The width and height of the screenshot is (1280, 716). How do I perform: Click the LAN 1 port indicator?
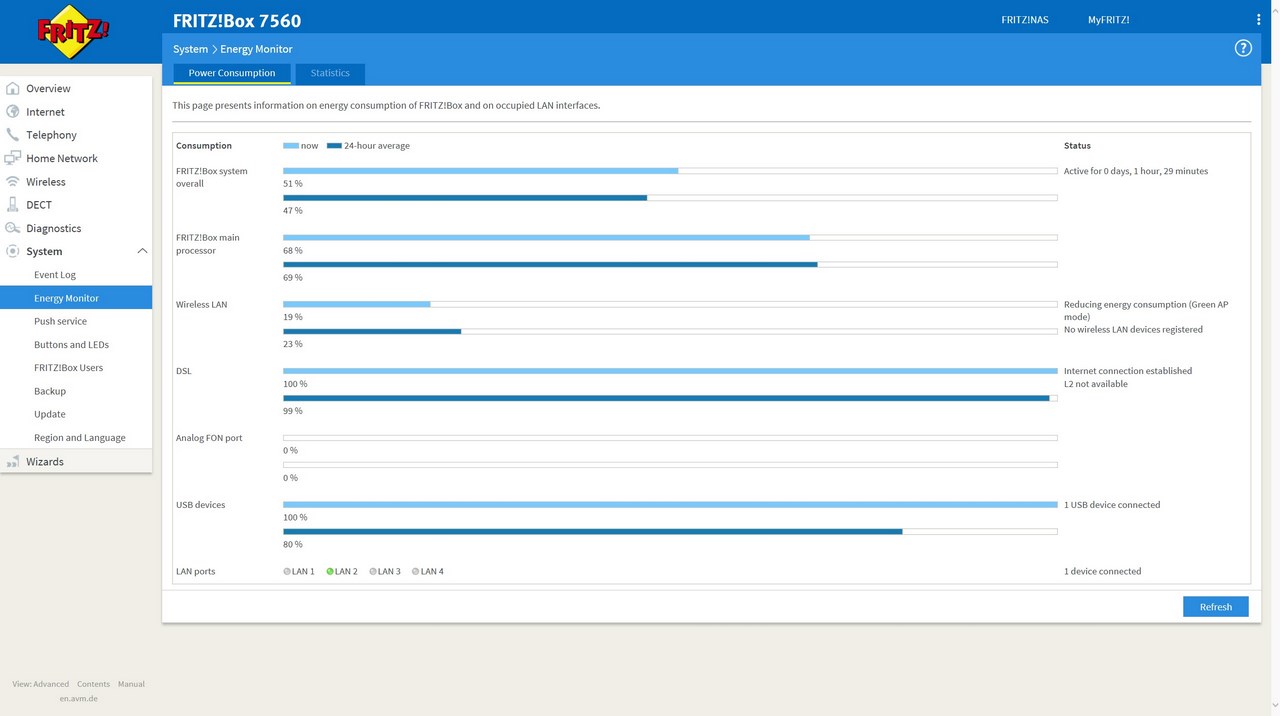click(287, 572)
